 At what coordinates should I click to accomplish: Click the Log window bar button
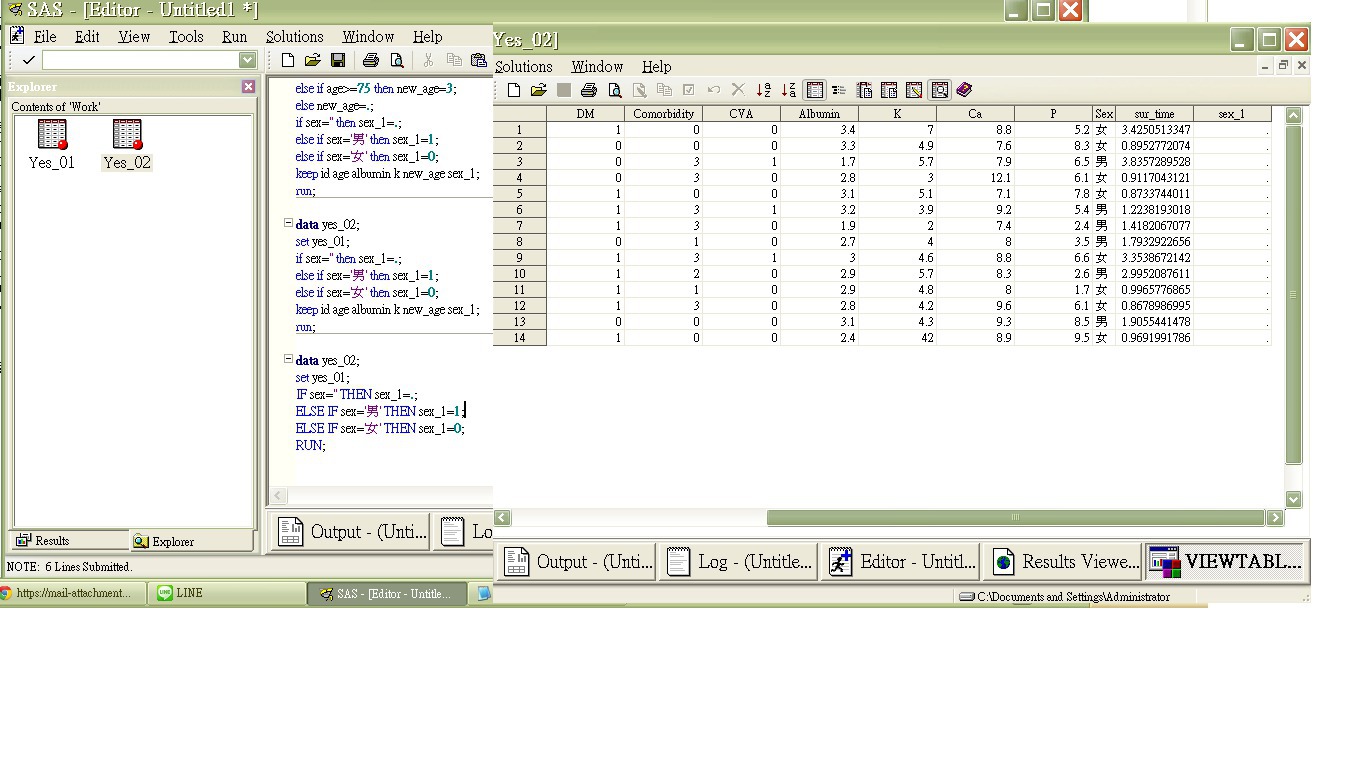[x=738, y=562]
